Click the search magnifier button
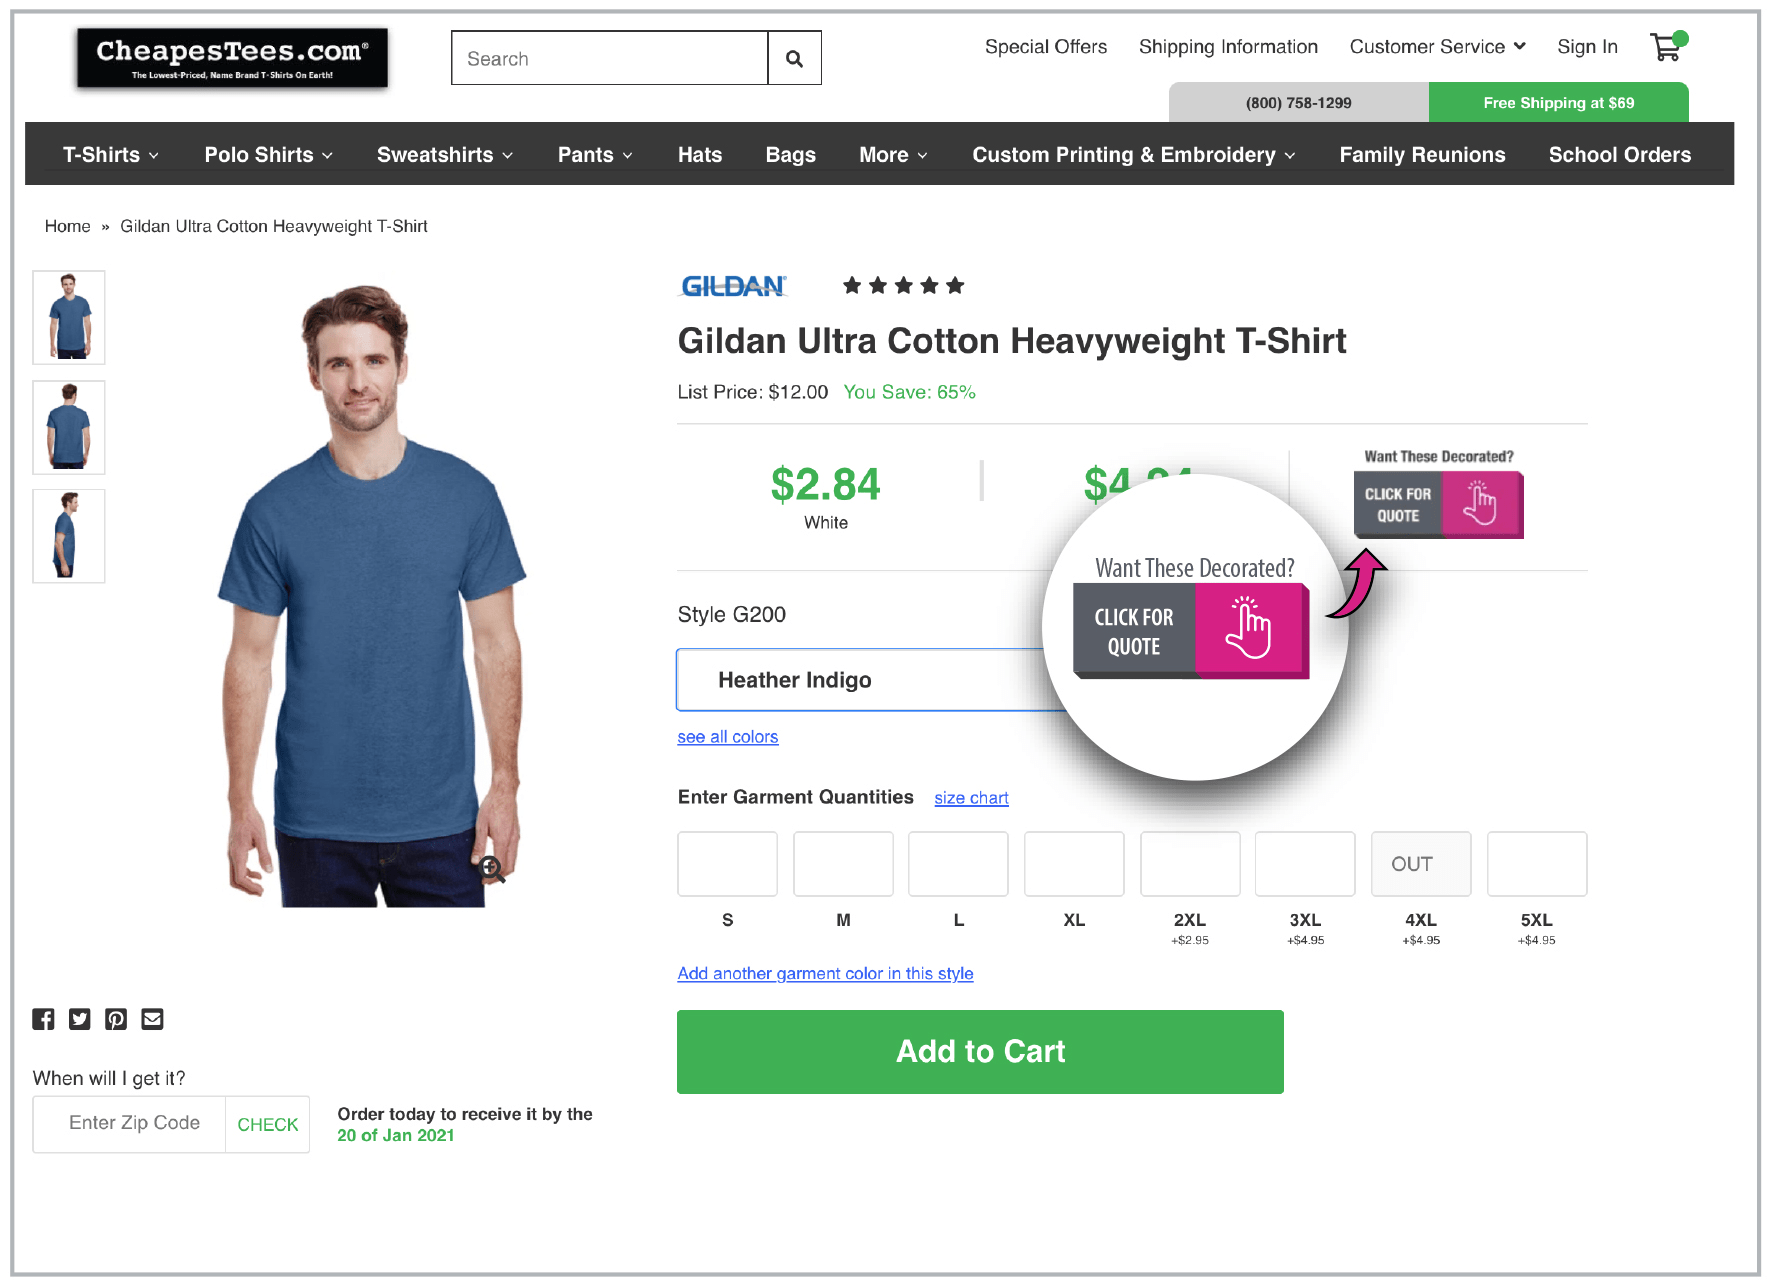Image resolution: width=1771 pixels, height=1287 pixels. (794, 58)
